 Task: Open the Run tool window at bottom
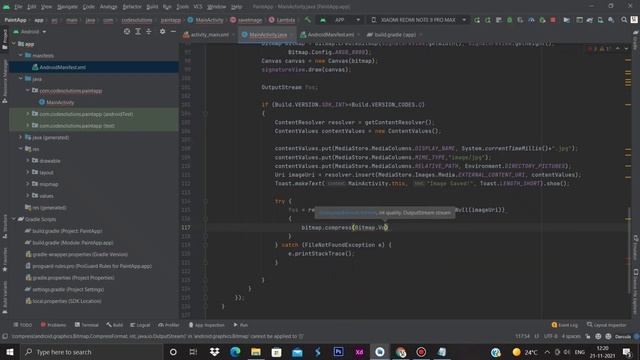(240, 325)
